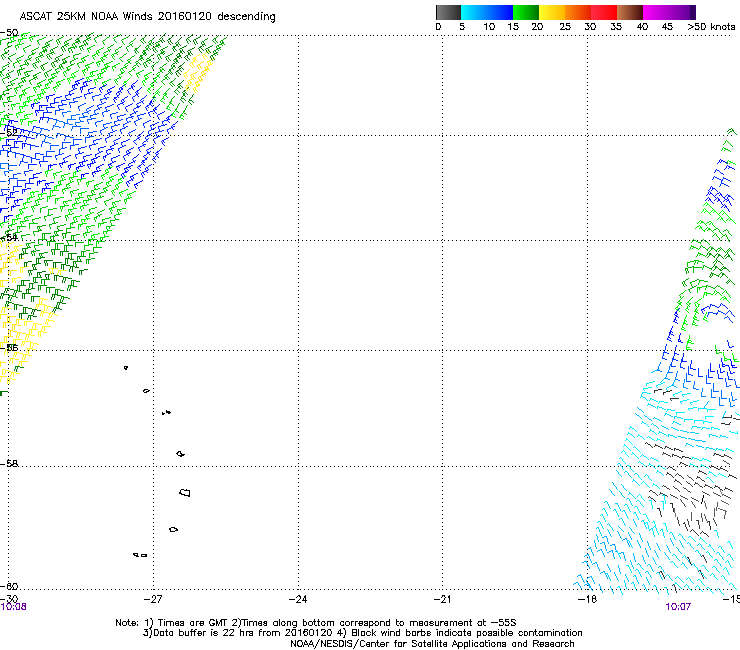The height and width of the screenshot is (650, 740).
Task: Click the '45' legend label under color bar
Action: 667,27
